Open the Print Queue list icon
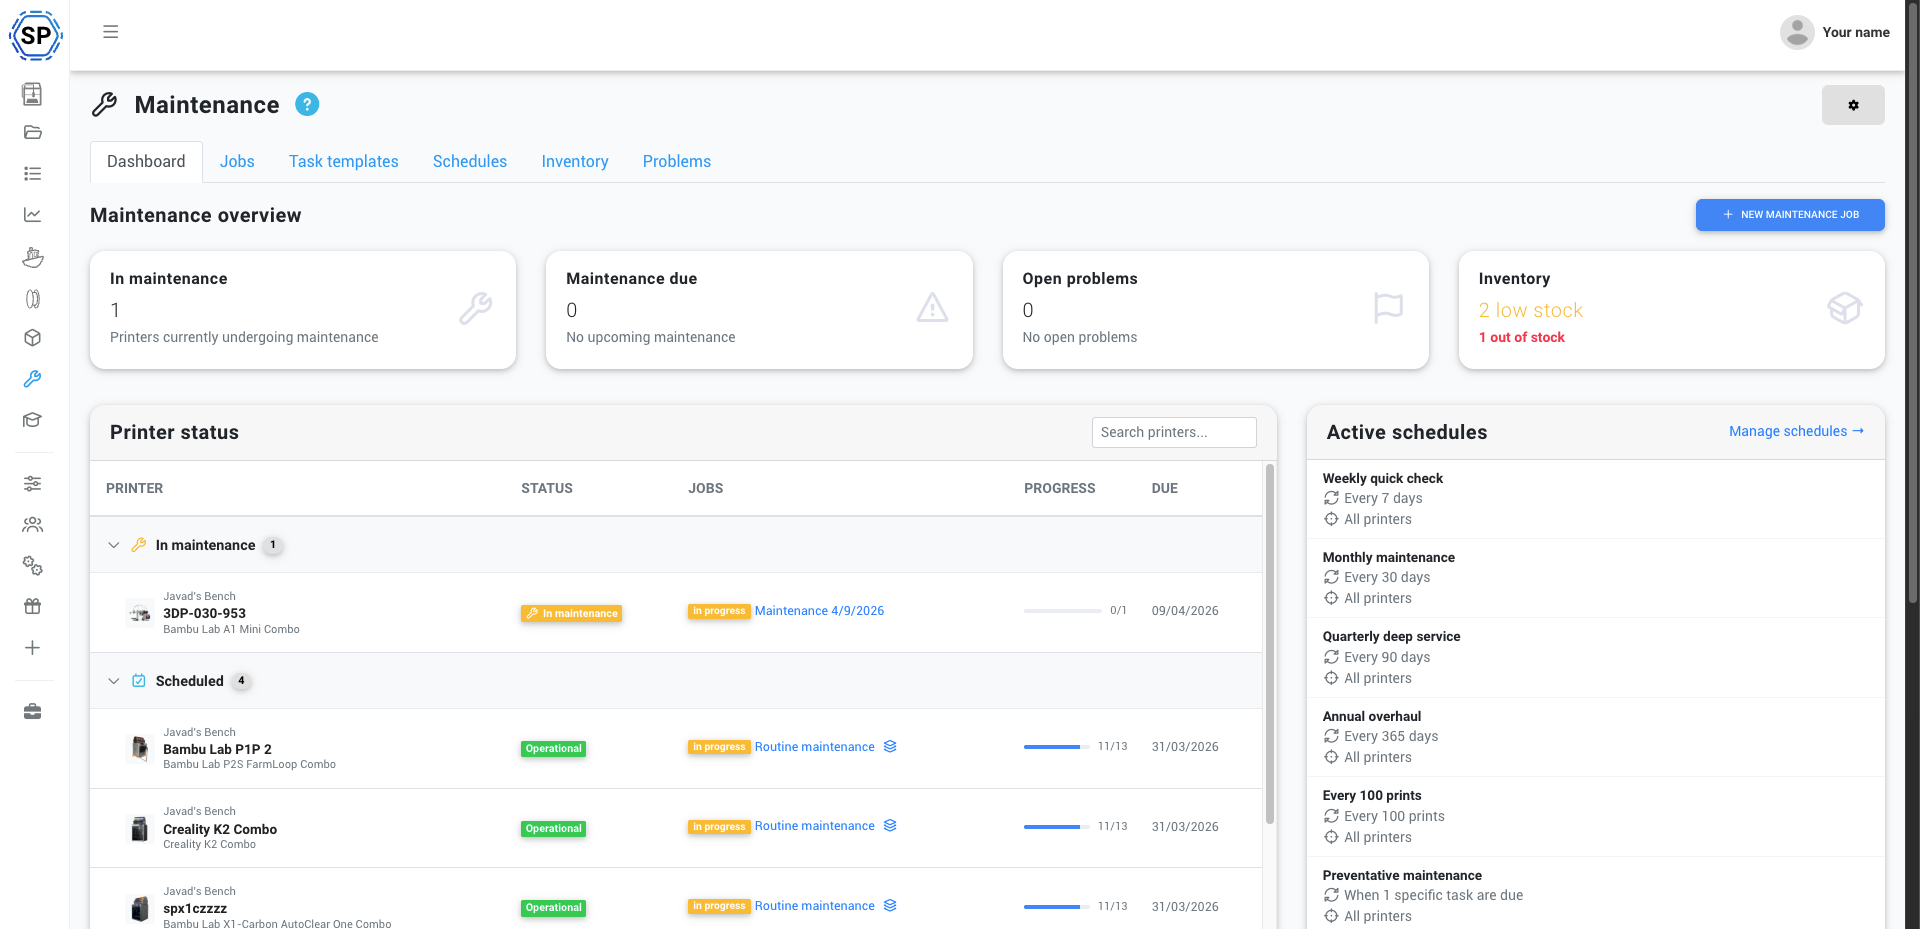Viewport: 1920px width, 929px height. (33, 172)
